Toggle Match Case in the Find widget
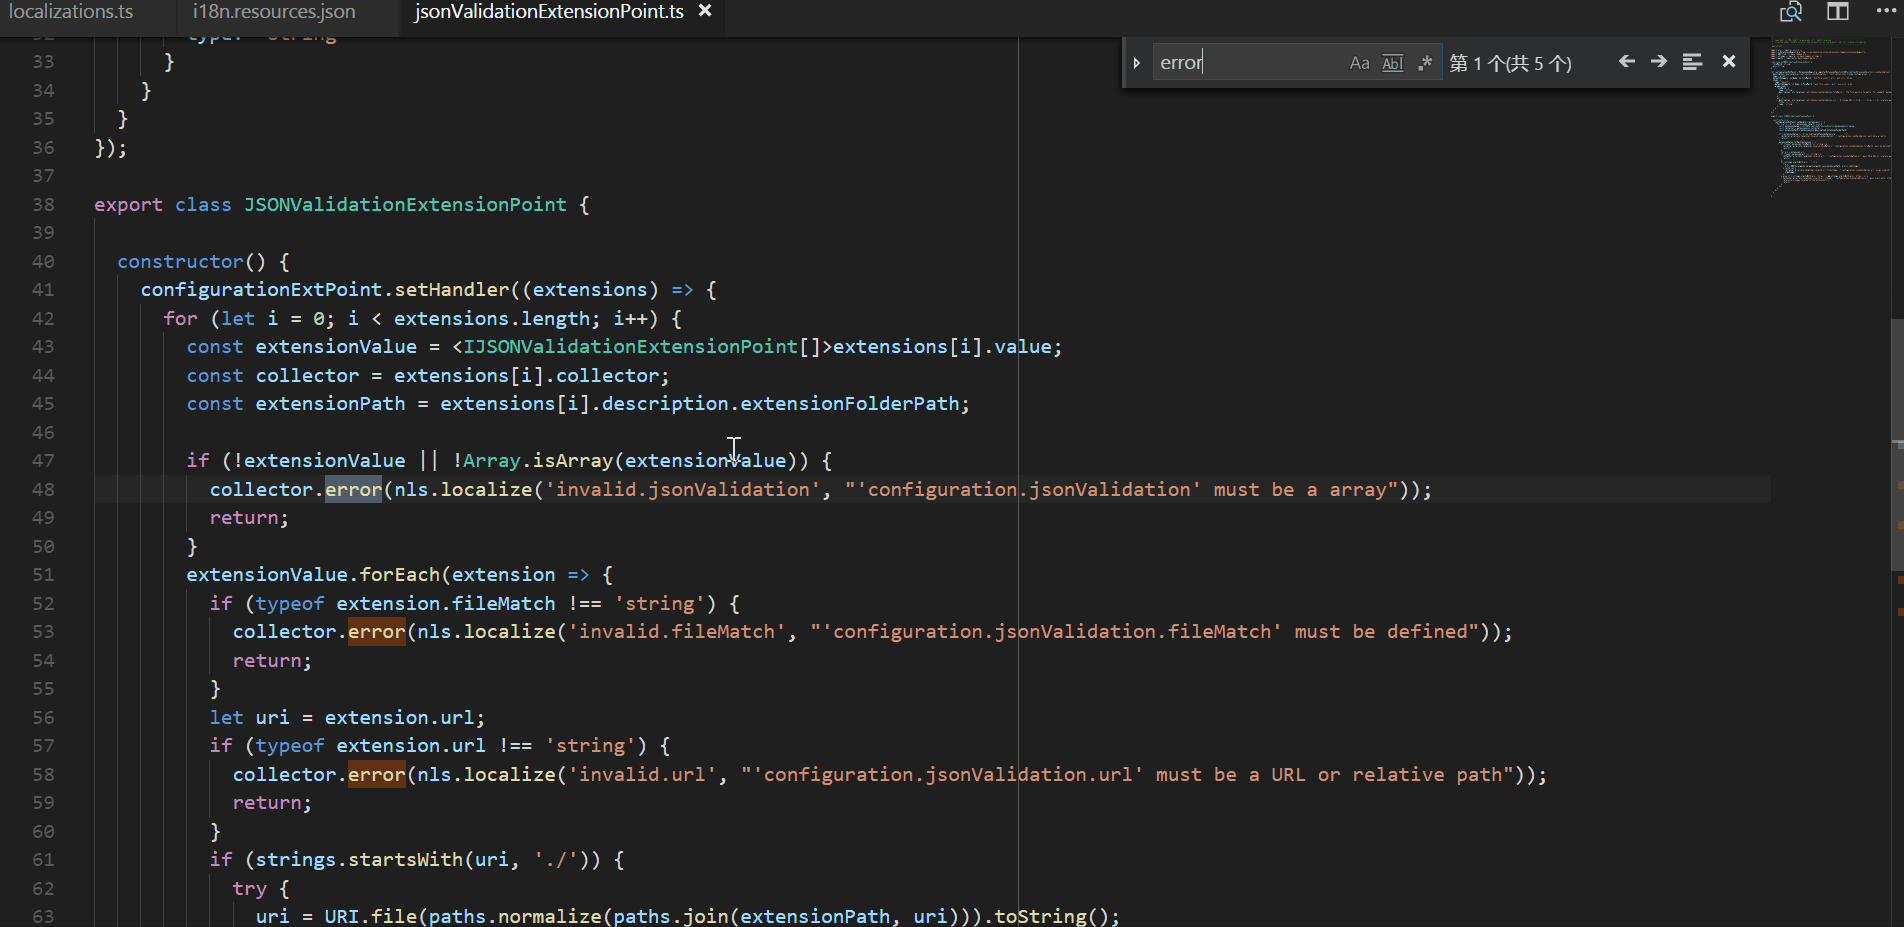This screenshot has height=927, width=1904. pyautogui.click(x=1359, y=62)
